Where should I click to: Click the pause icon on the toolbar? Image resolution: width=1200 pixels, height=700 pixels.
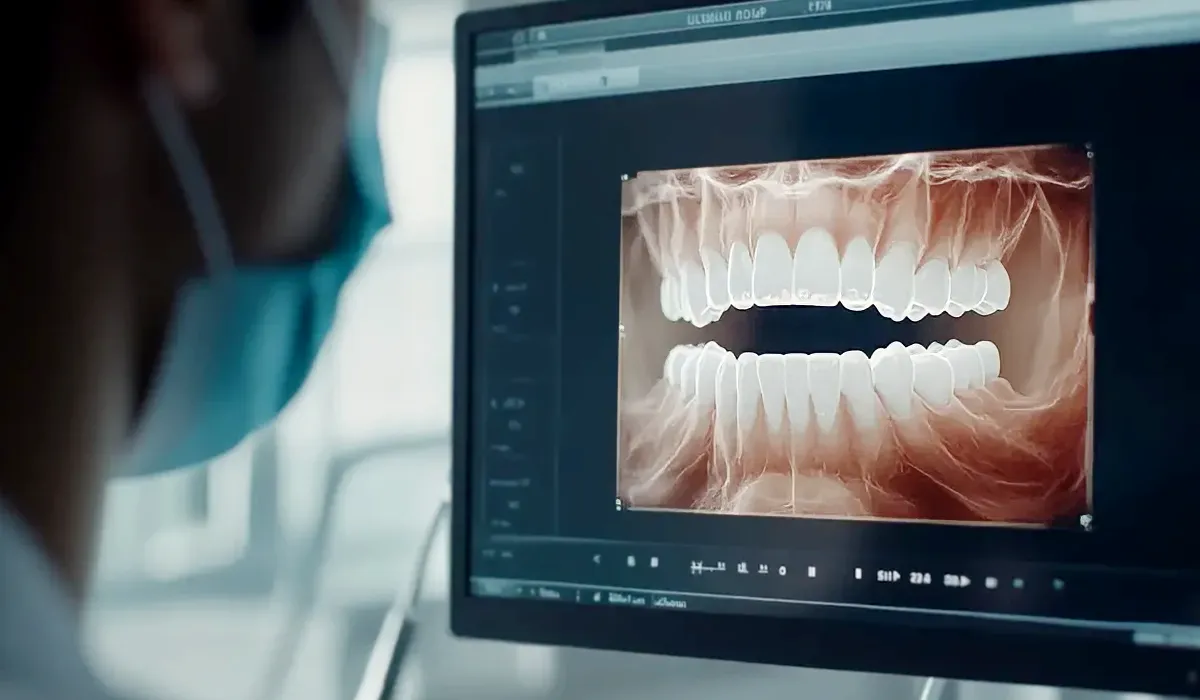(810, 570)
